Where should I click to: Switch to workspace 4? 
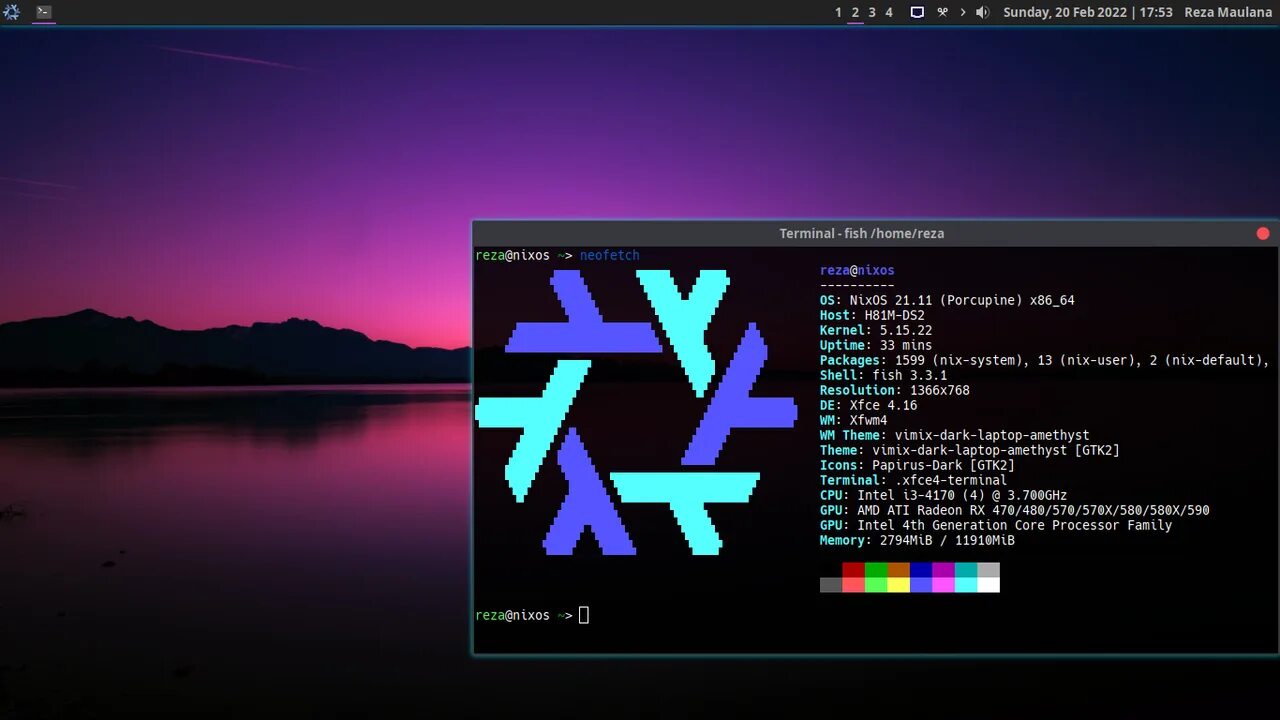click(x=889, y=12)
